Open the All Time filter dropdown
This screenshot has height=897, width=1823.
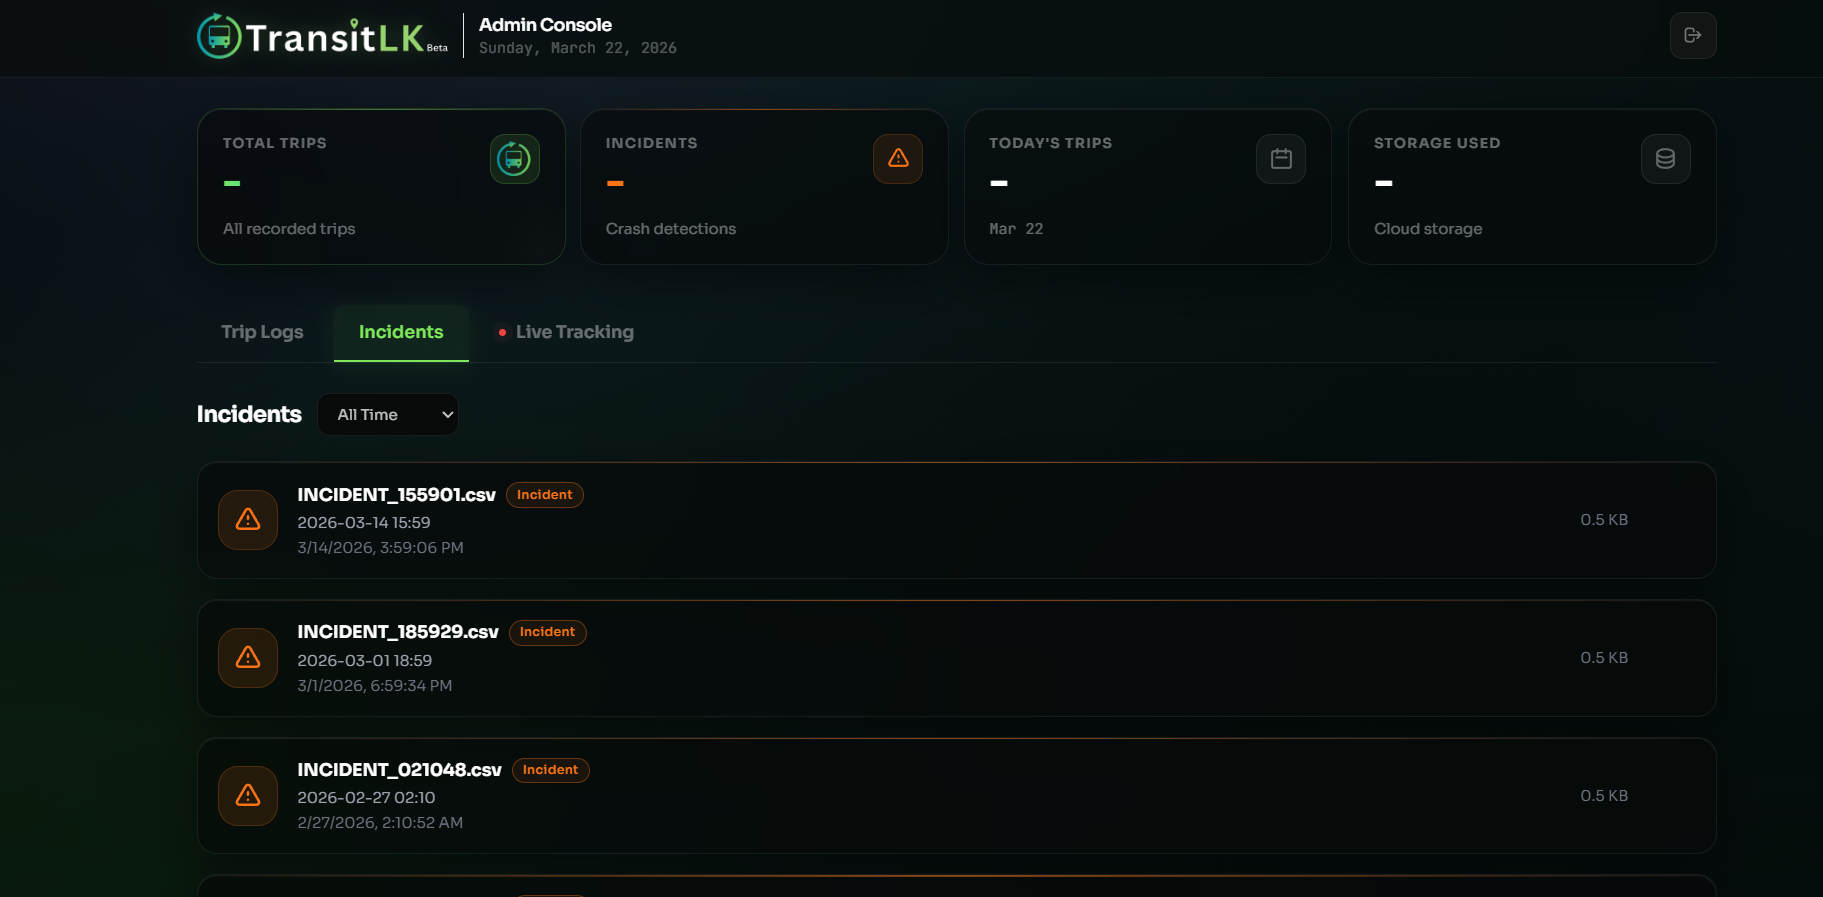[x=388, y=415]
